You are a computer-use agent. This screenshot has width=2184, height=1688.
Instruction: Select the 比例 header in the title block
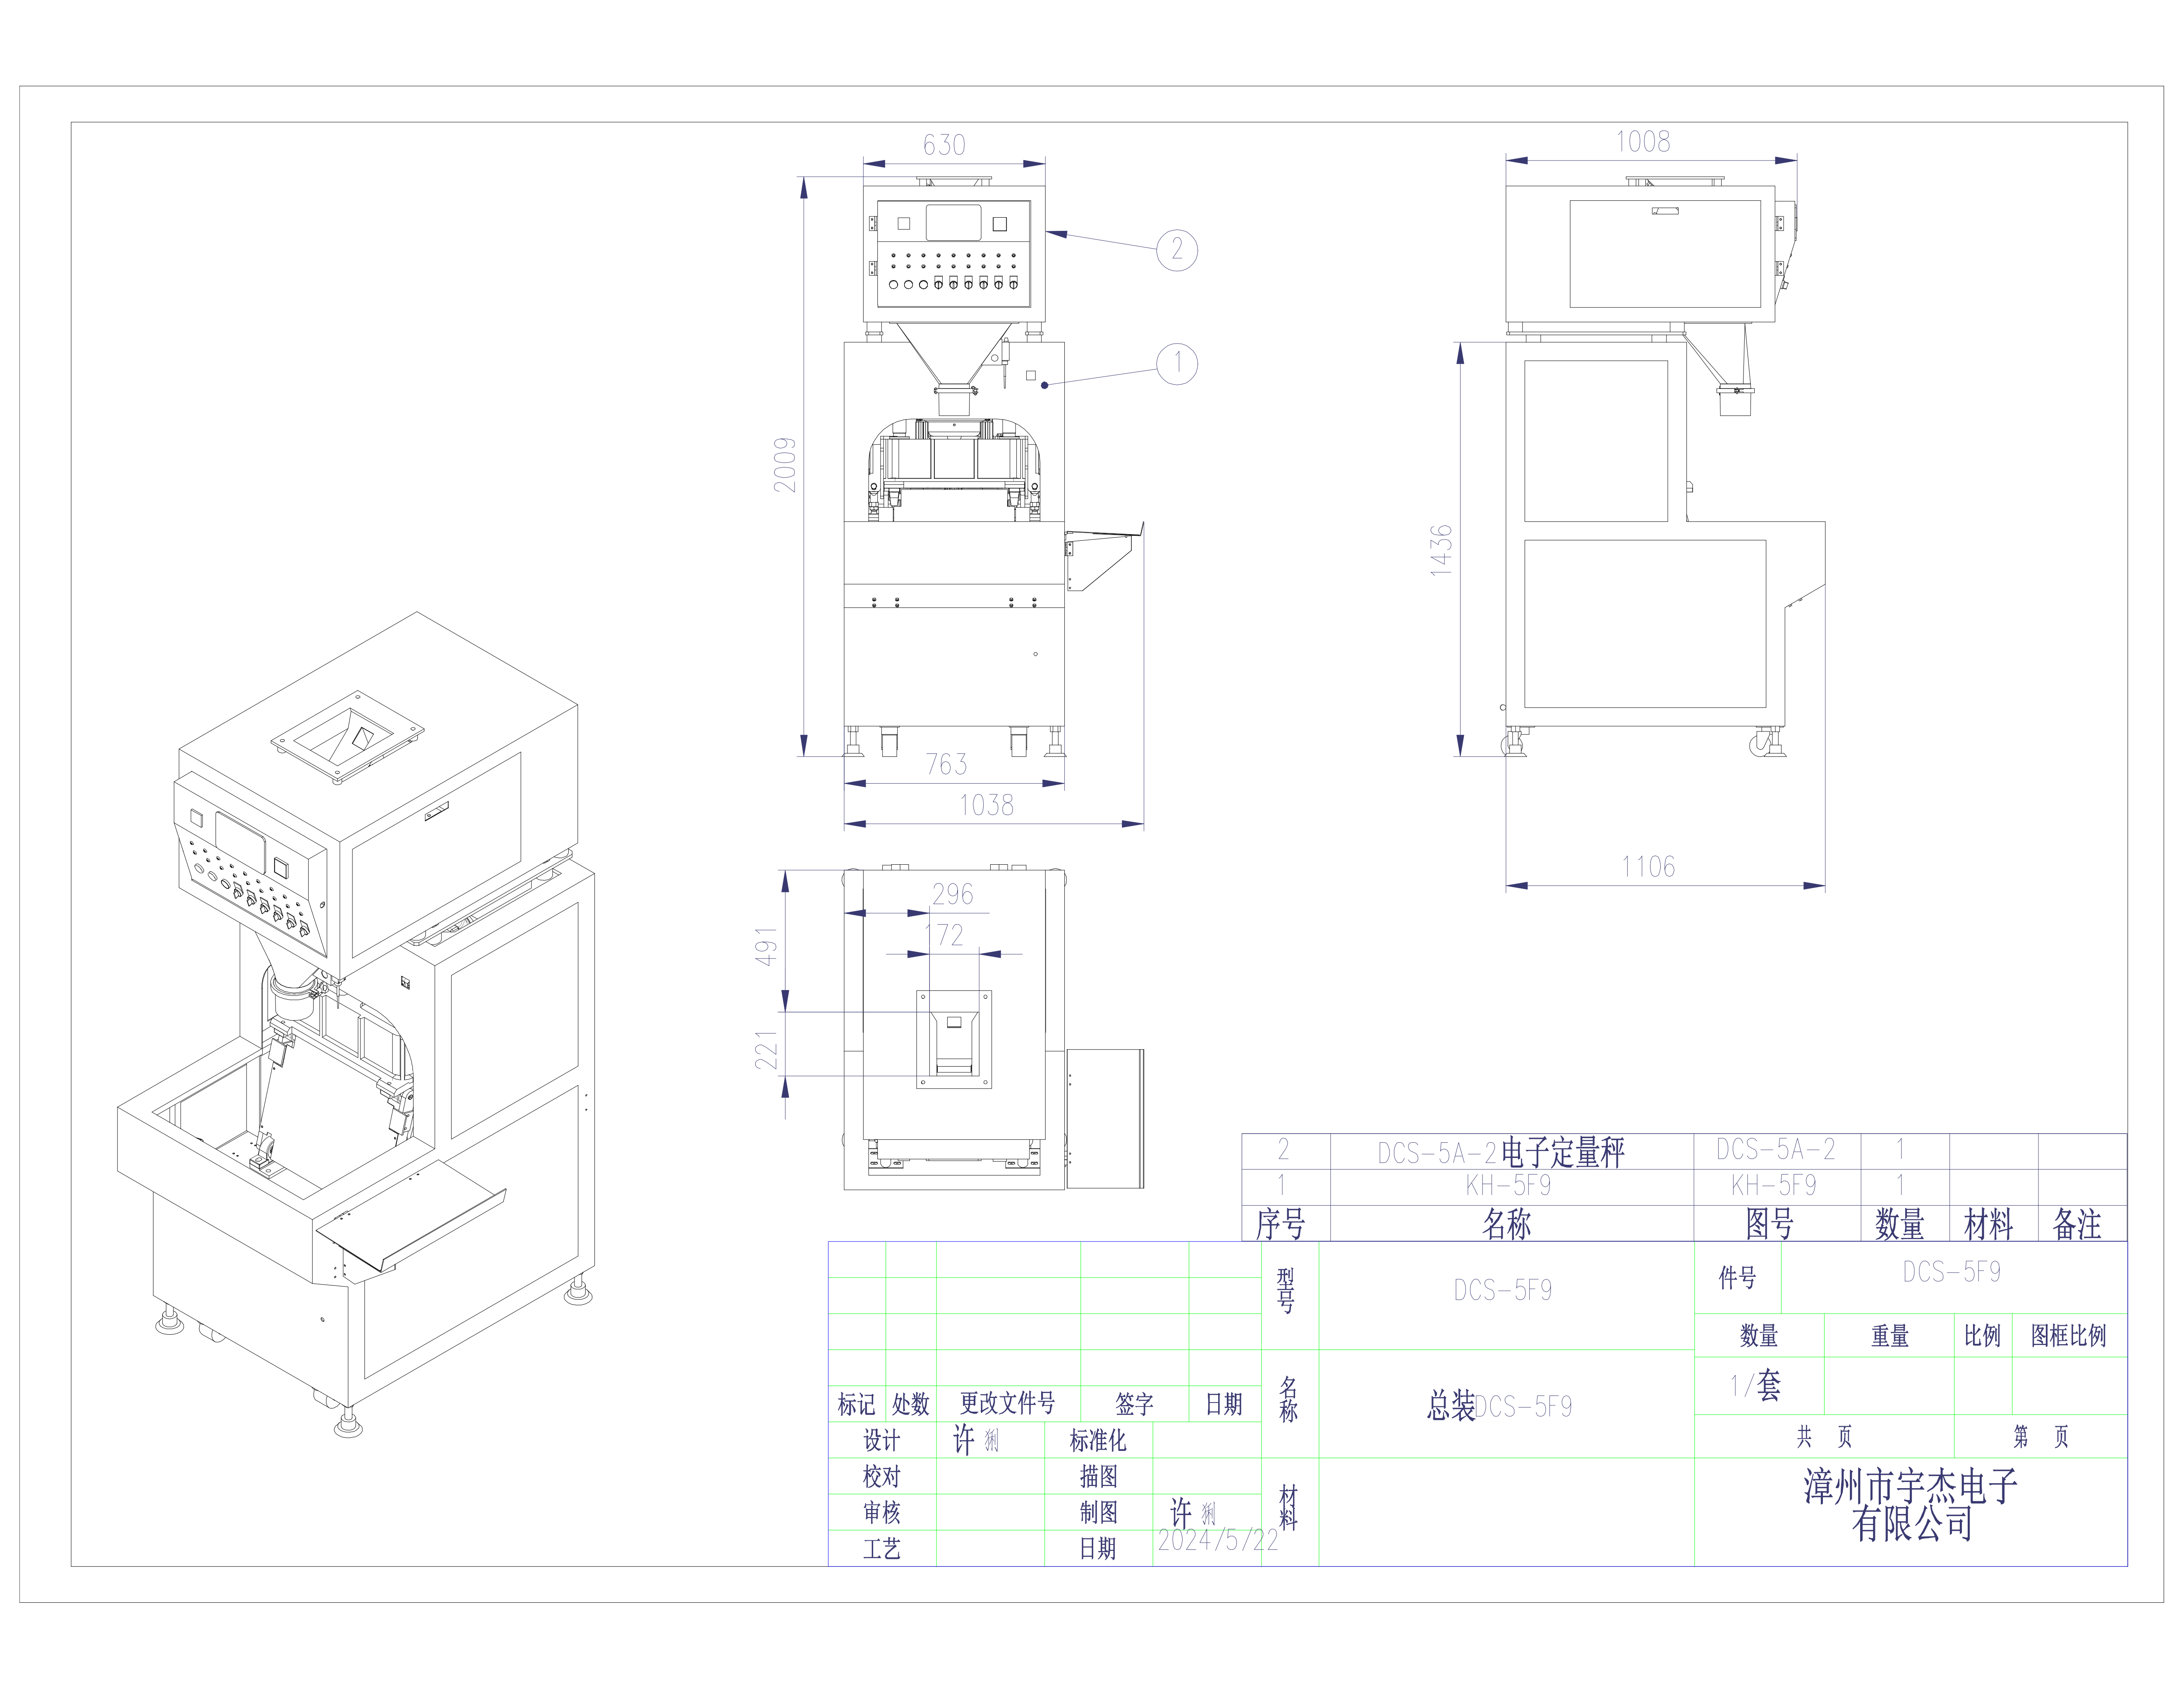click(x=1983, y=1336)
